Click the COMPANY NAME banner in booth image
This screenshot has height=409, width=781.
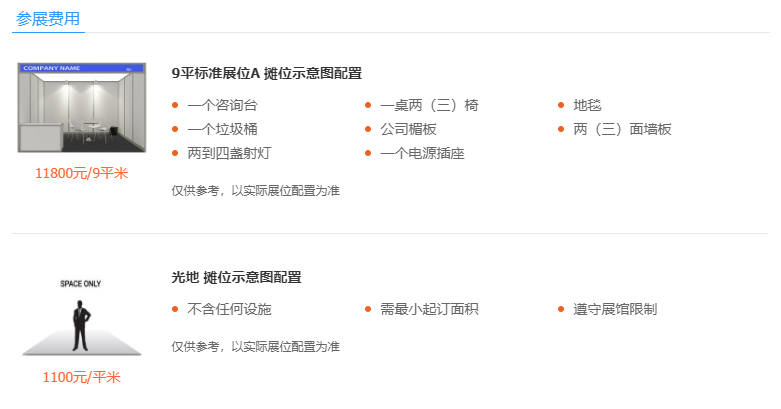[82, 68]
